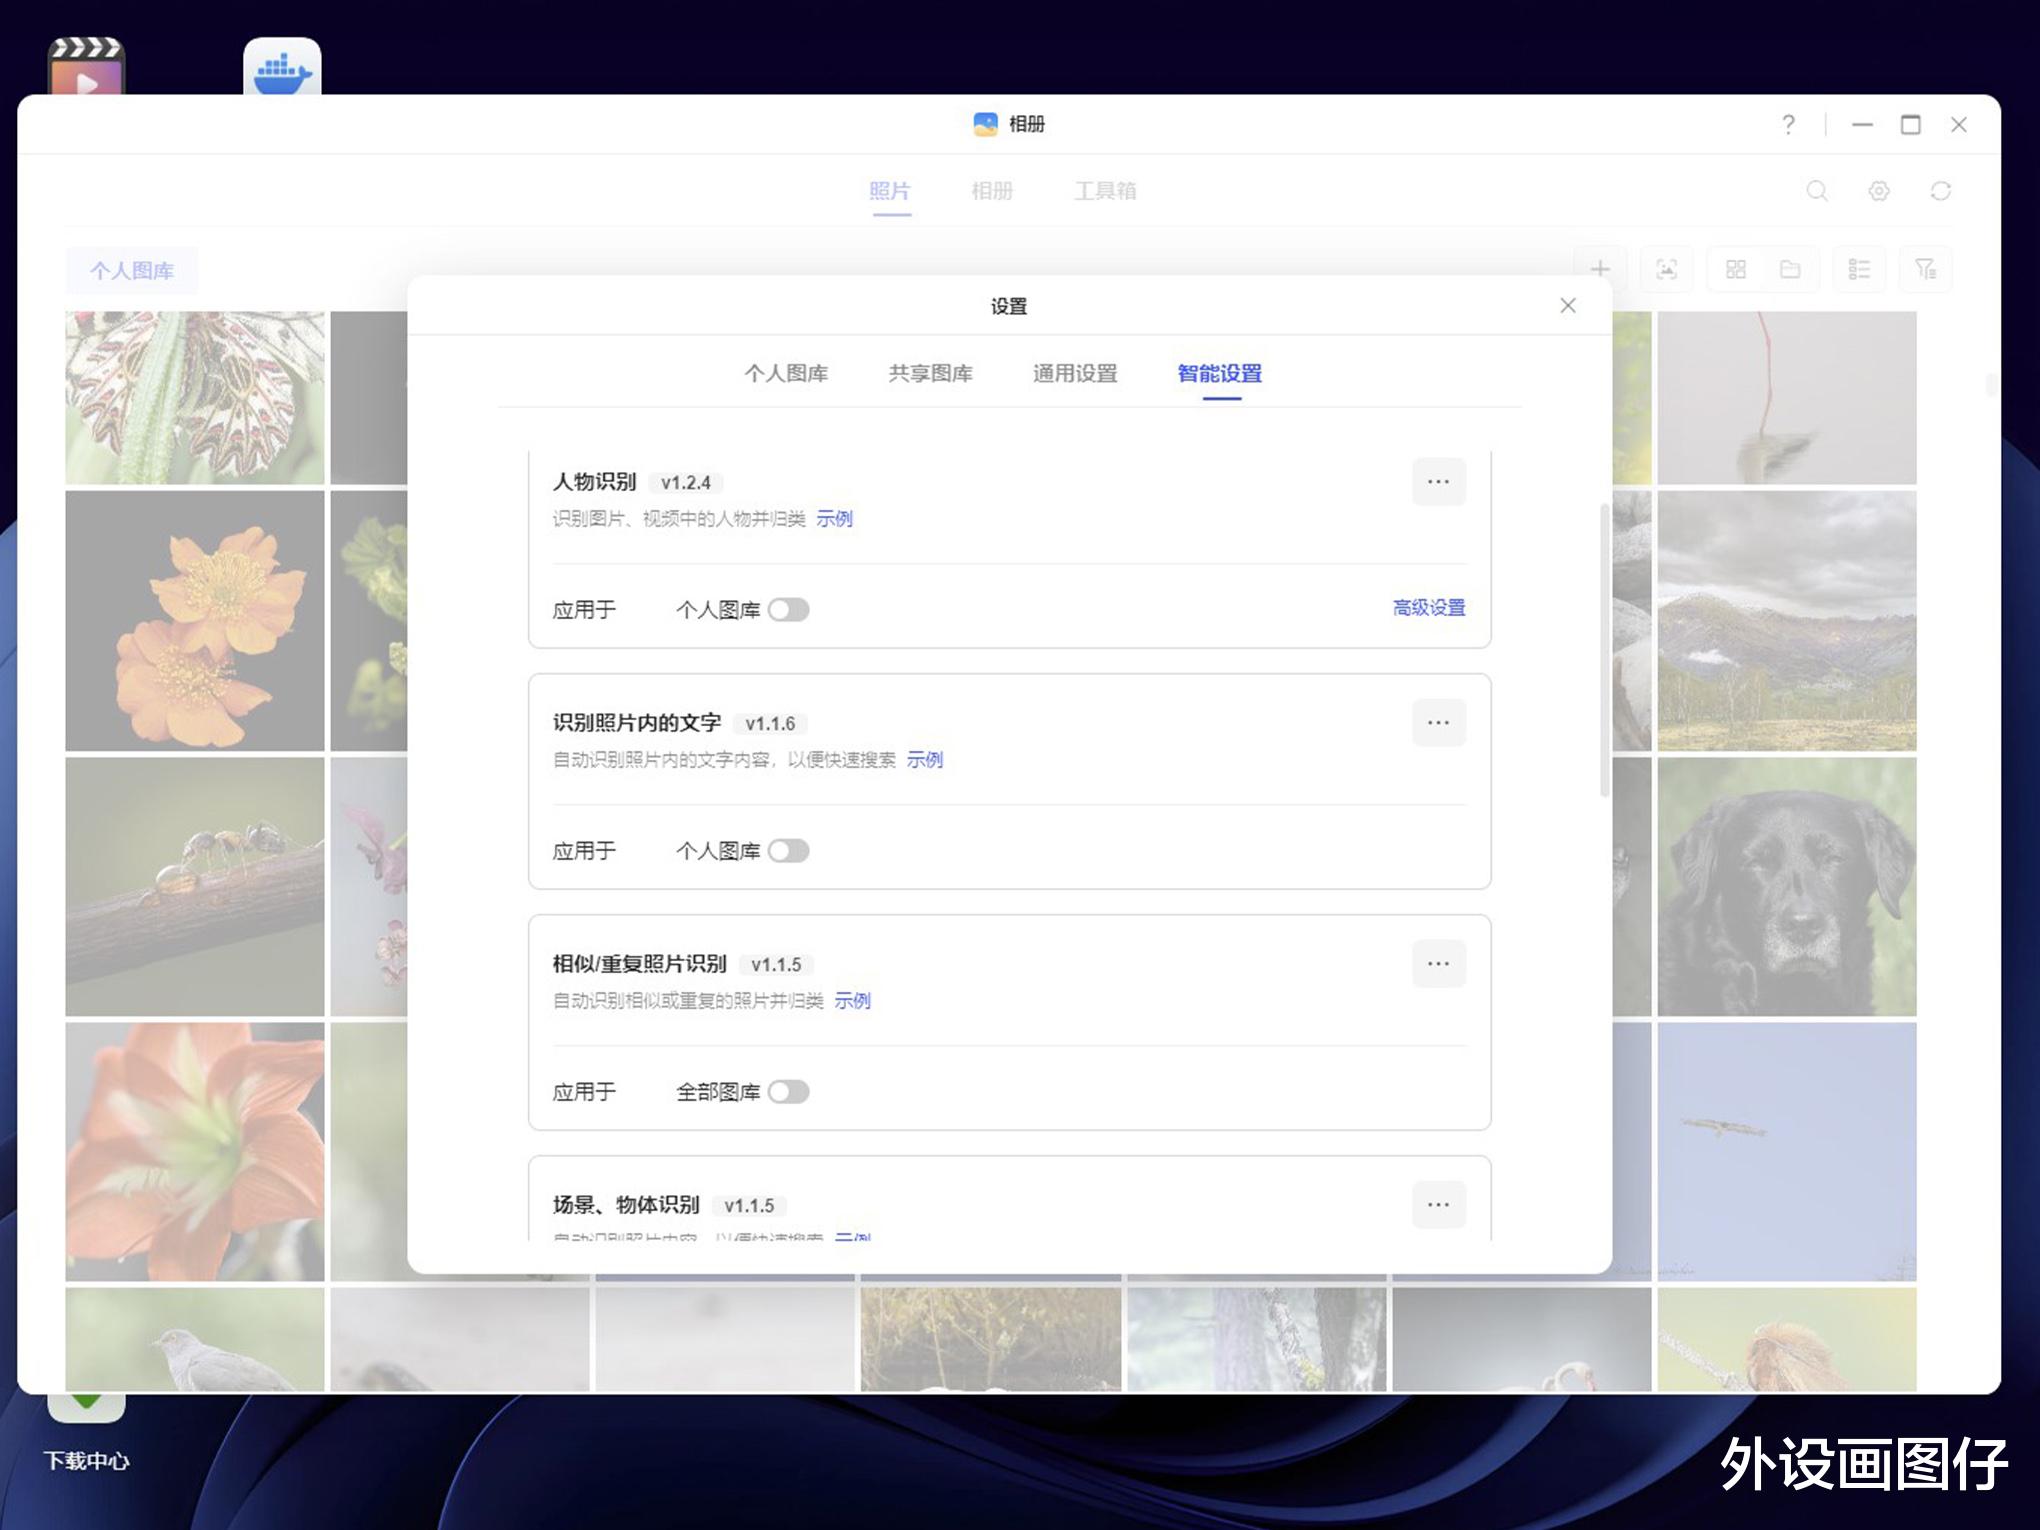
Task: Open the more options menu for 相似/重复照片识别
Action: tap(1438, 964)
